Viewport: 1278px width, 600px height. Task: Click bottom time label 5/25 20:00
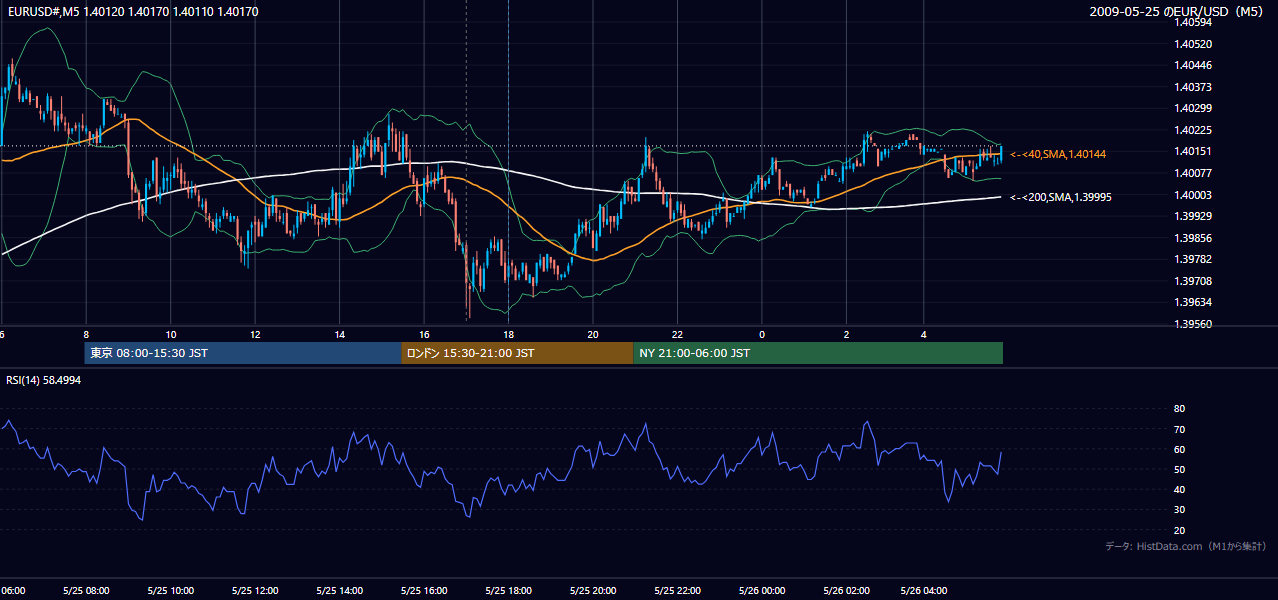(x=592, y=590)
